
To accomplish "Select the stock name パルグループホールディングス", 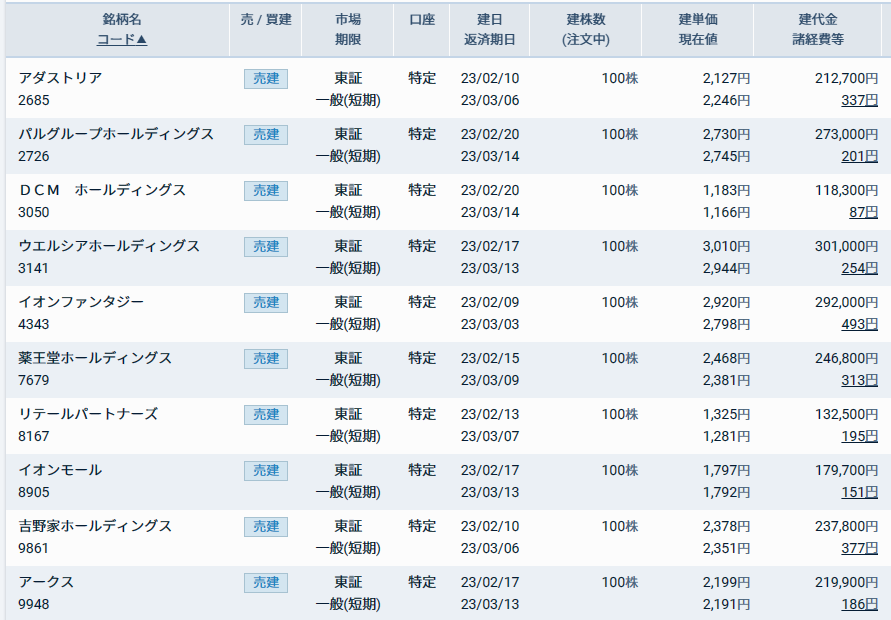I will [x=116, y=134].
